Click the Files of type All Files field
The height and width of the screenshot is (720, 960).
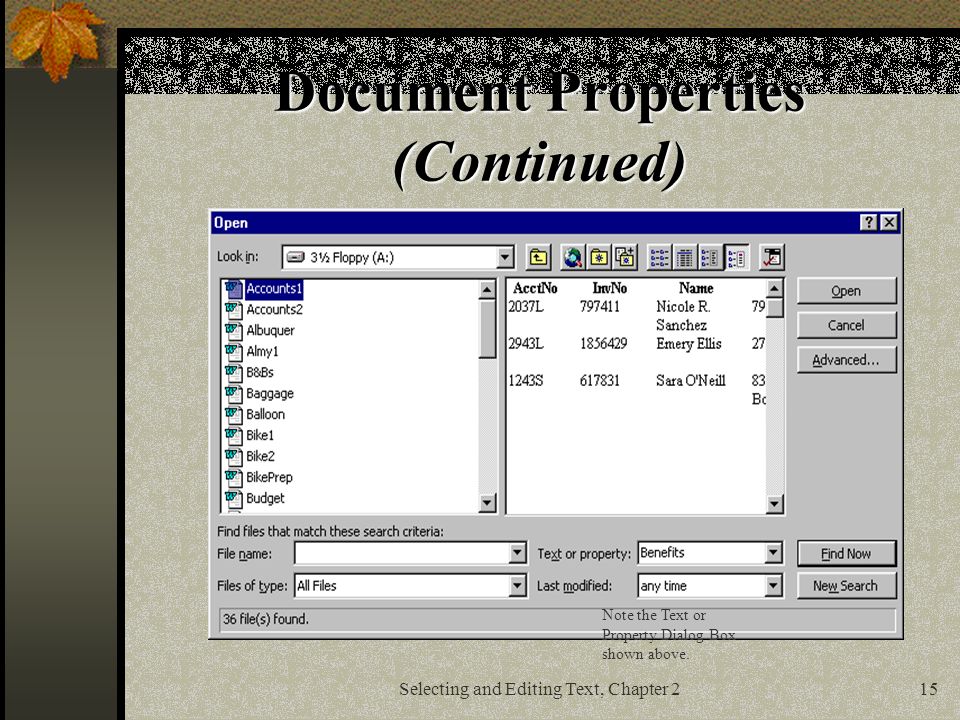[x=402, y=586]
